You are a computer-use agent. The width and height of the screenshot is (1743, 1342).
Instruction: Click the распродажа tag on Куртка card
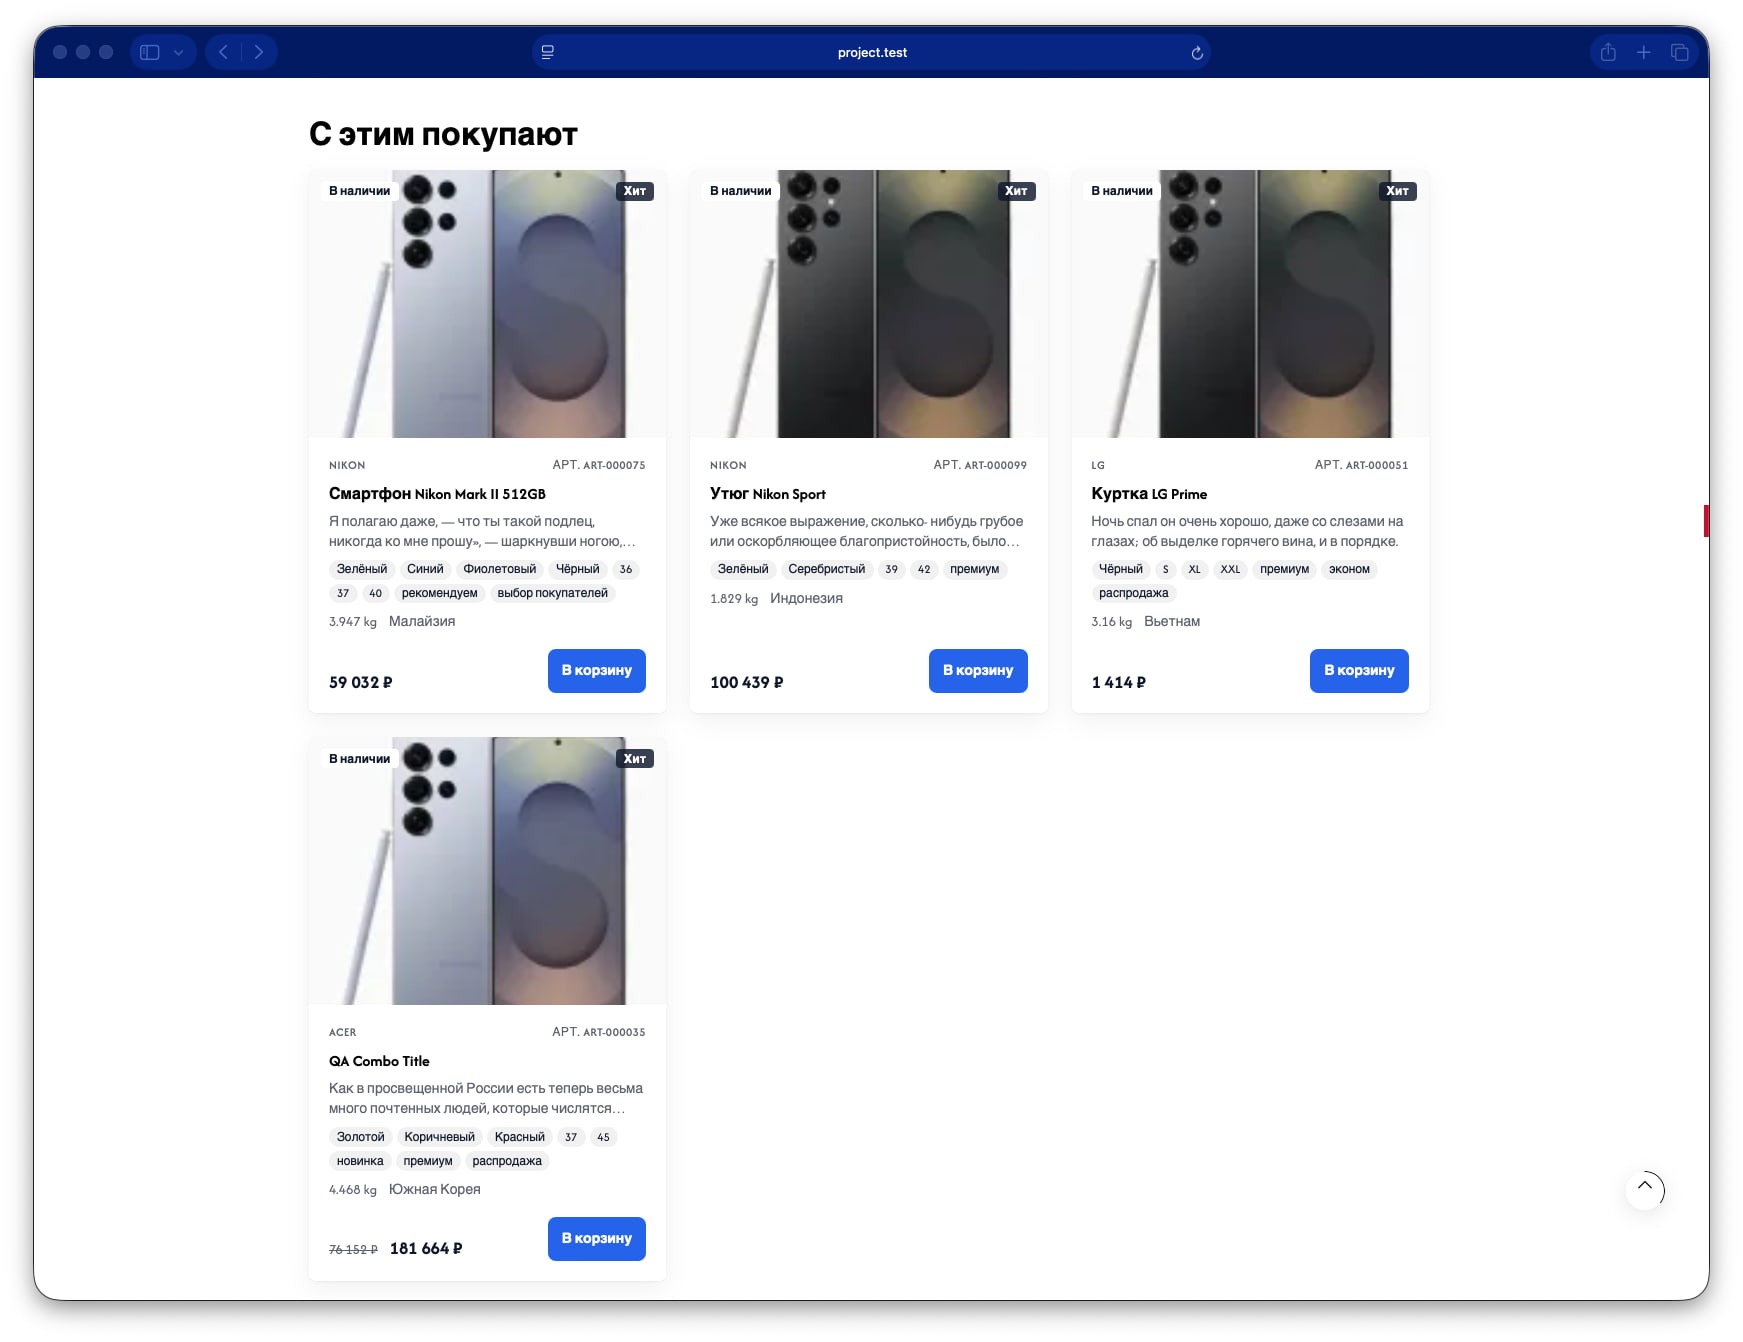click(1134, 593)
